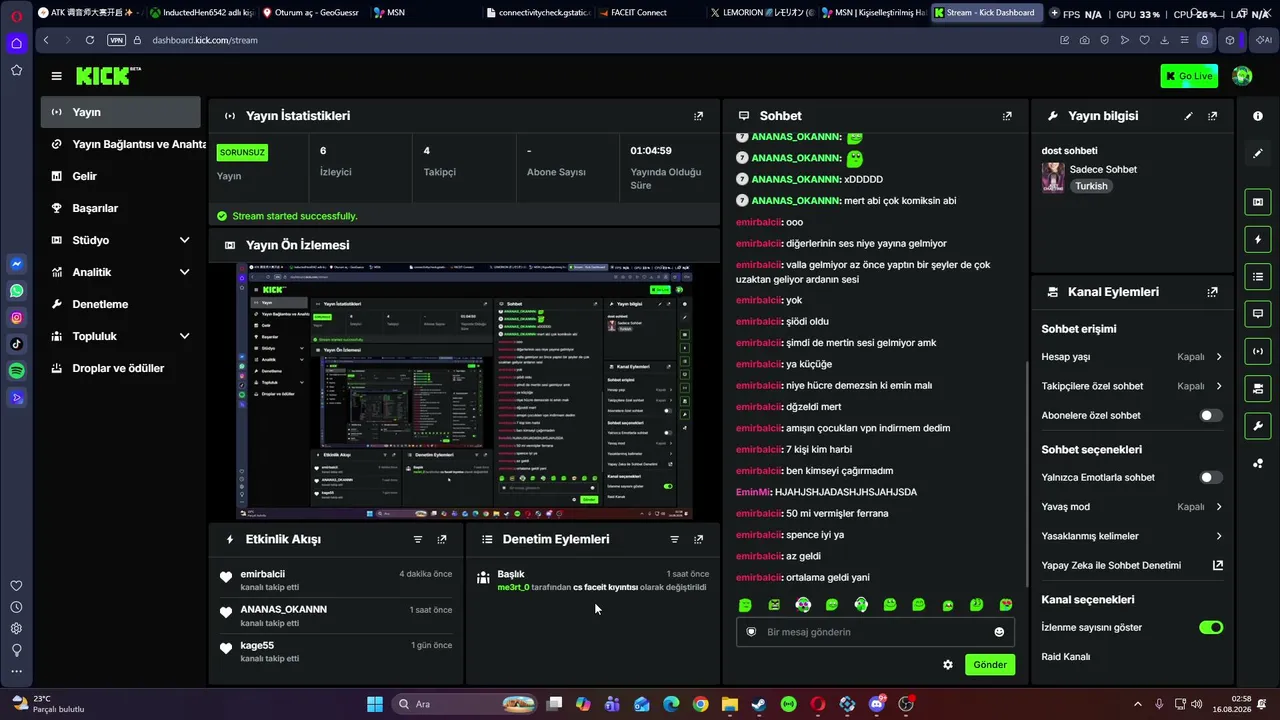Click the Kick logo
The width and height of the screenshot is (1280, 720).
pyautogui.click(x=108, y=76)
